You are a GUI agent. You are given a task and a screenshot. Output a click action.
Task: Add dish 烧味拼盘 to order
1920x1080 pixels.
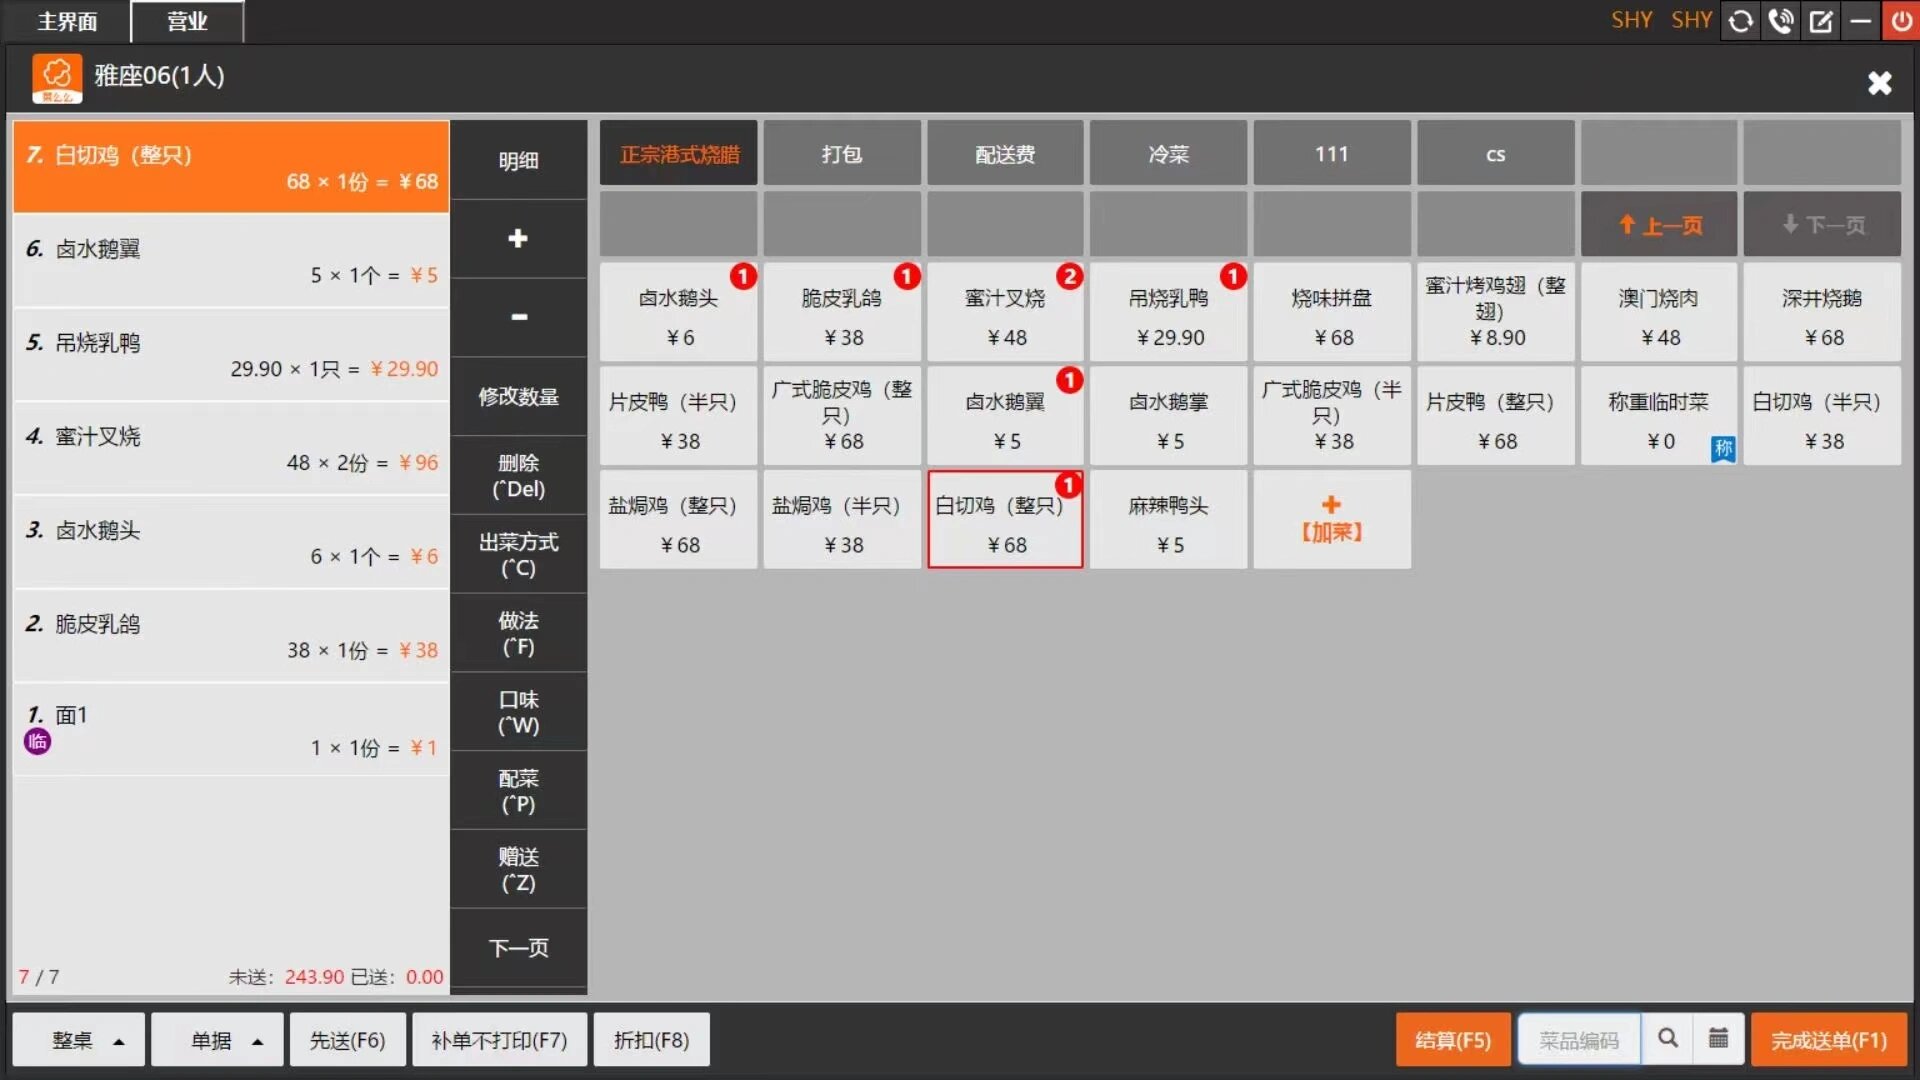point(1331,314)
